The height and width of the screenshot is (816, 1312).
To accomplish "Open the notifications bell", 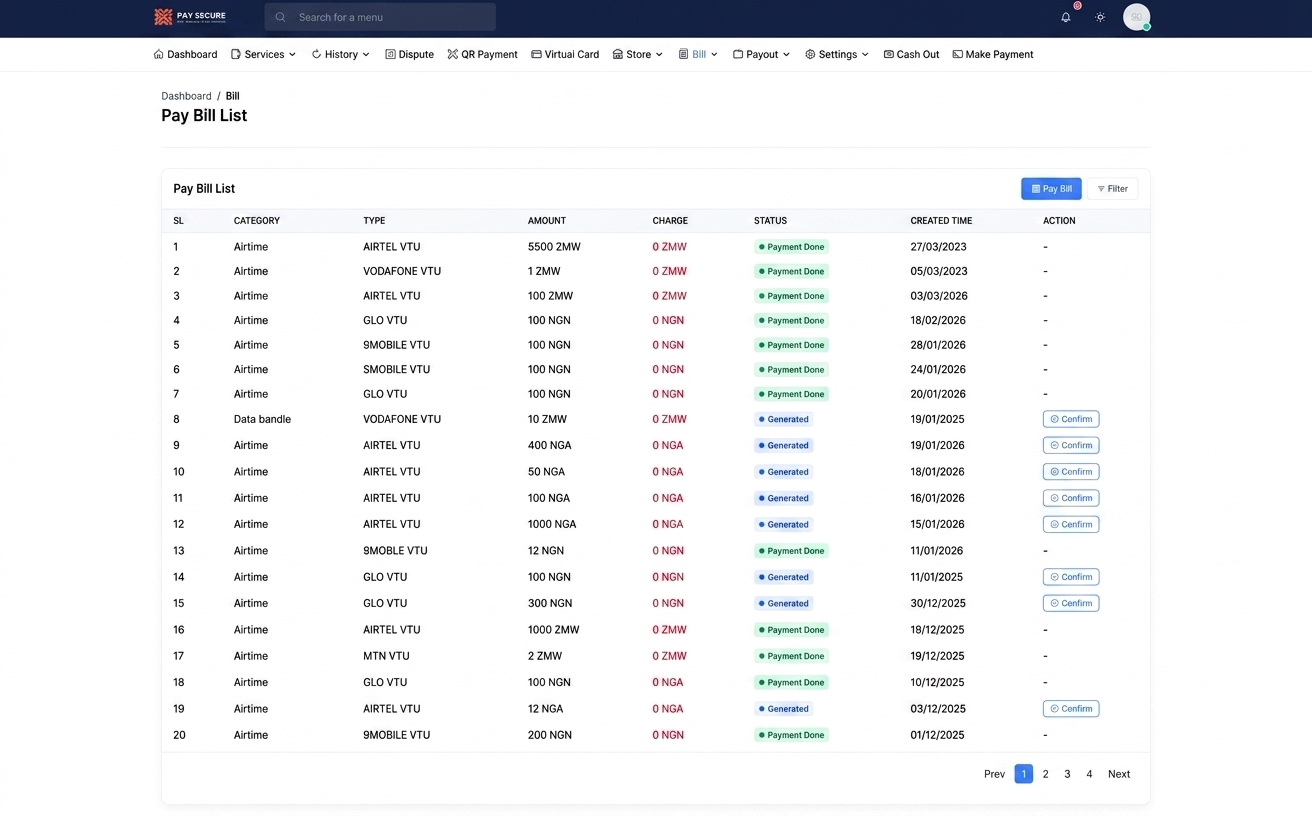I will pyautogui.click(x=1066, y=17).
